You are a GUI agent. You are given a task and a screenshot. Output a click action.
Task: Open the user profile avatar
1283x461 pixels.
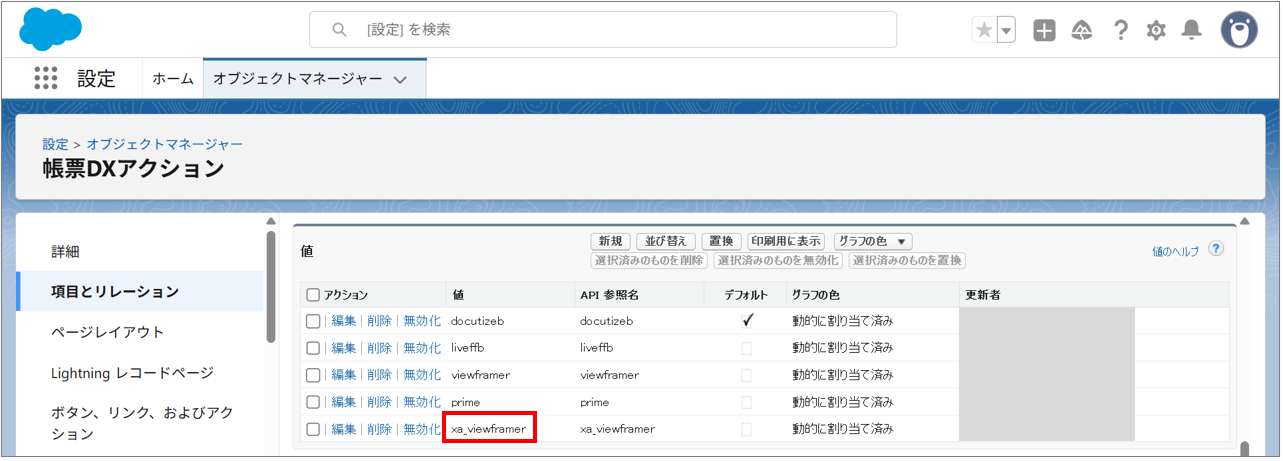click(1238, 30)
